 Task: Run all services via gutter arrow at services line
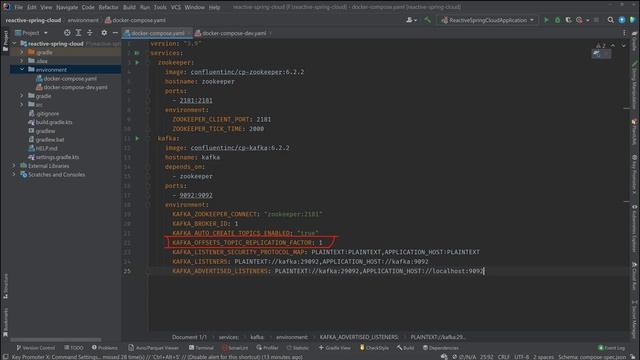pos(137,53)
